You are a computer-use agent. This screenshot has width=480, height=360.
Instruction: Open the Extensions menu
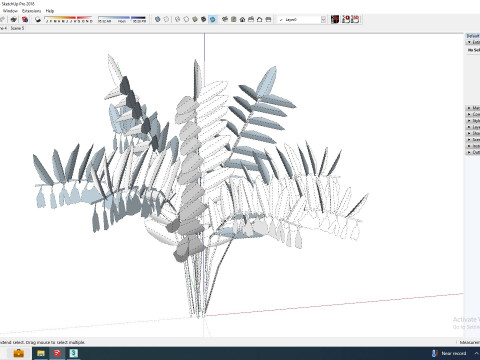click(32, 11)
